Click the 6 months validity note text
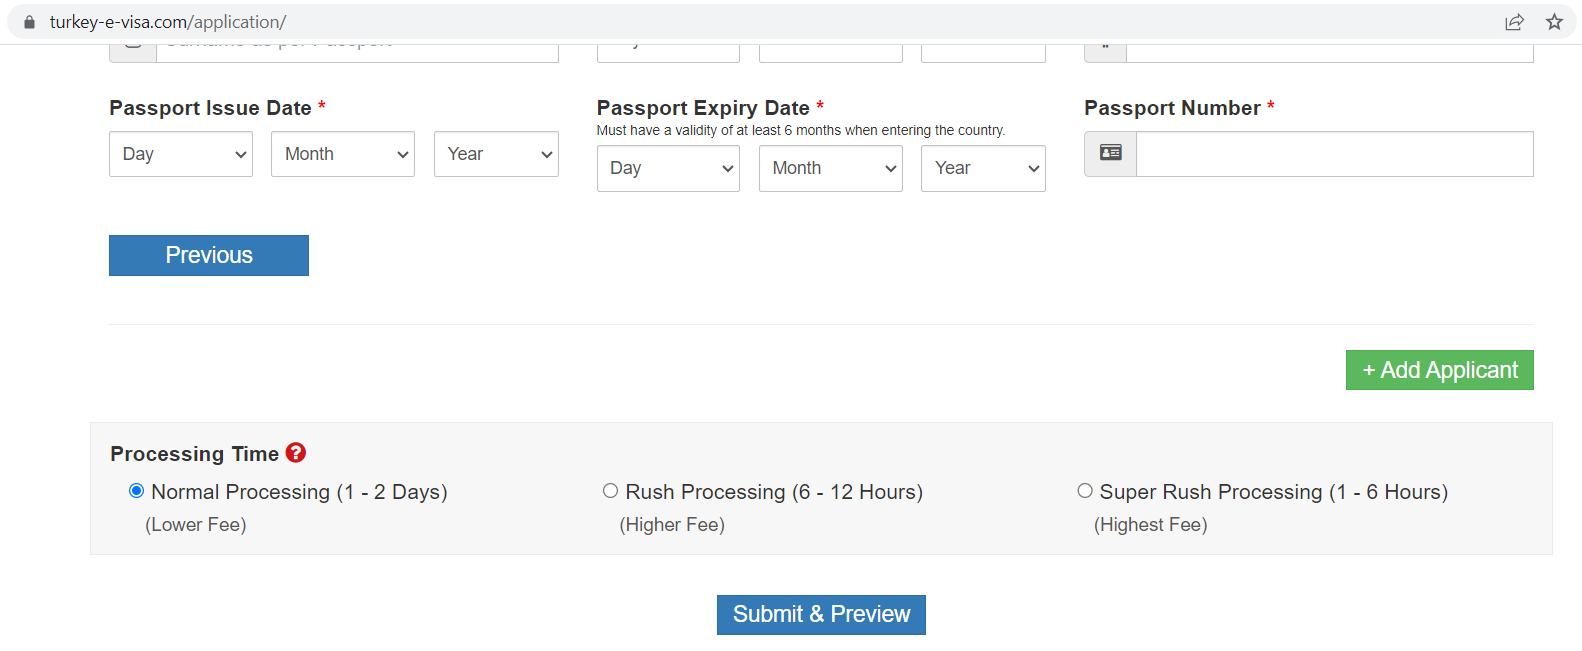 pyautogui.click(x=801, y=130)
